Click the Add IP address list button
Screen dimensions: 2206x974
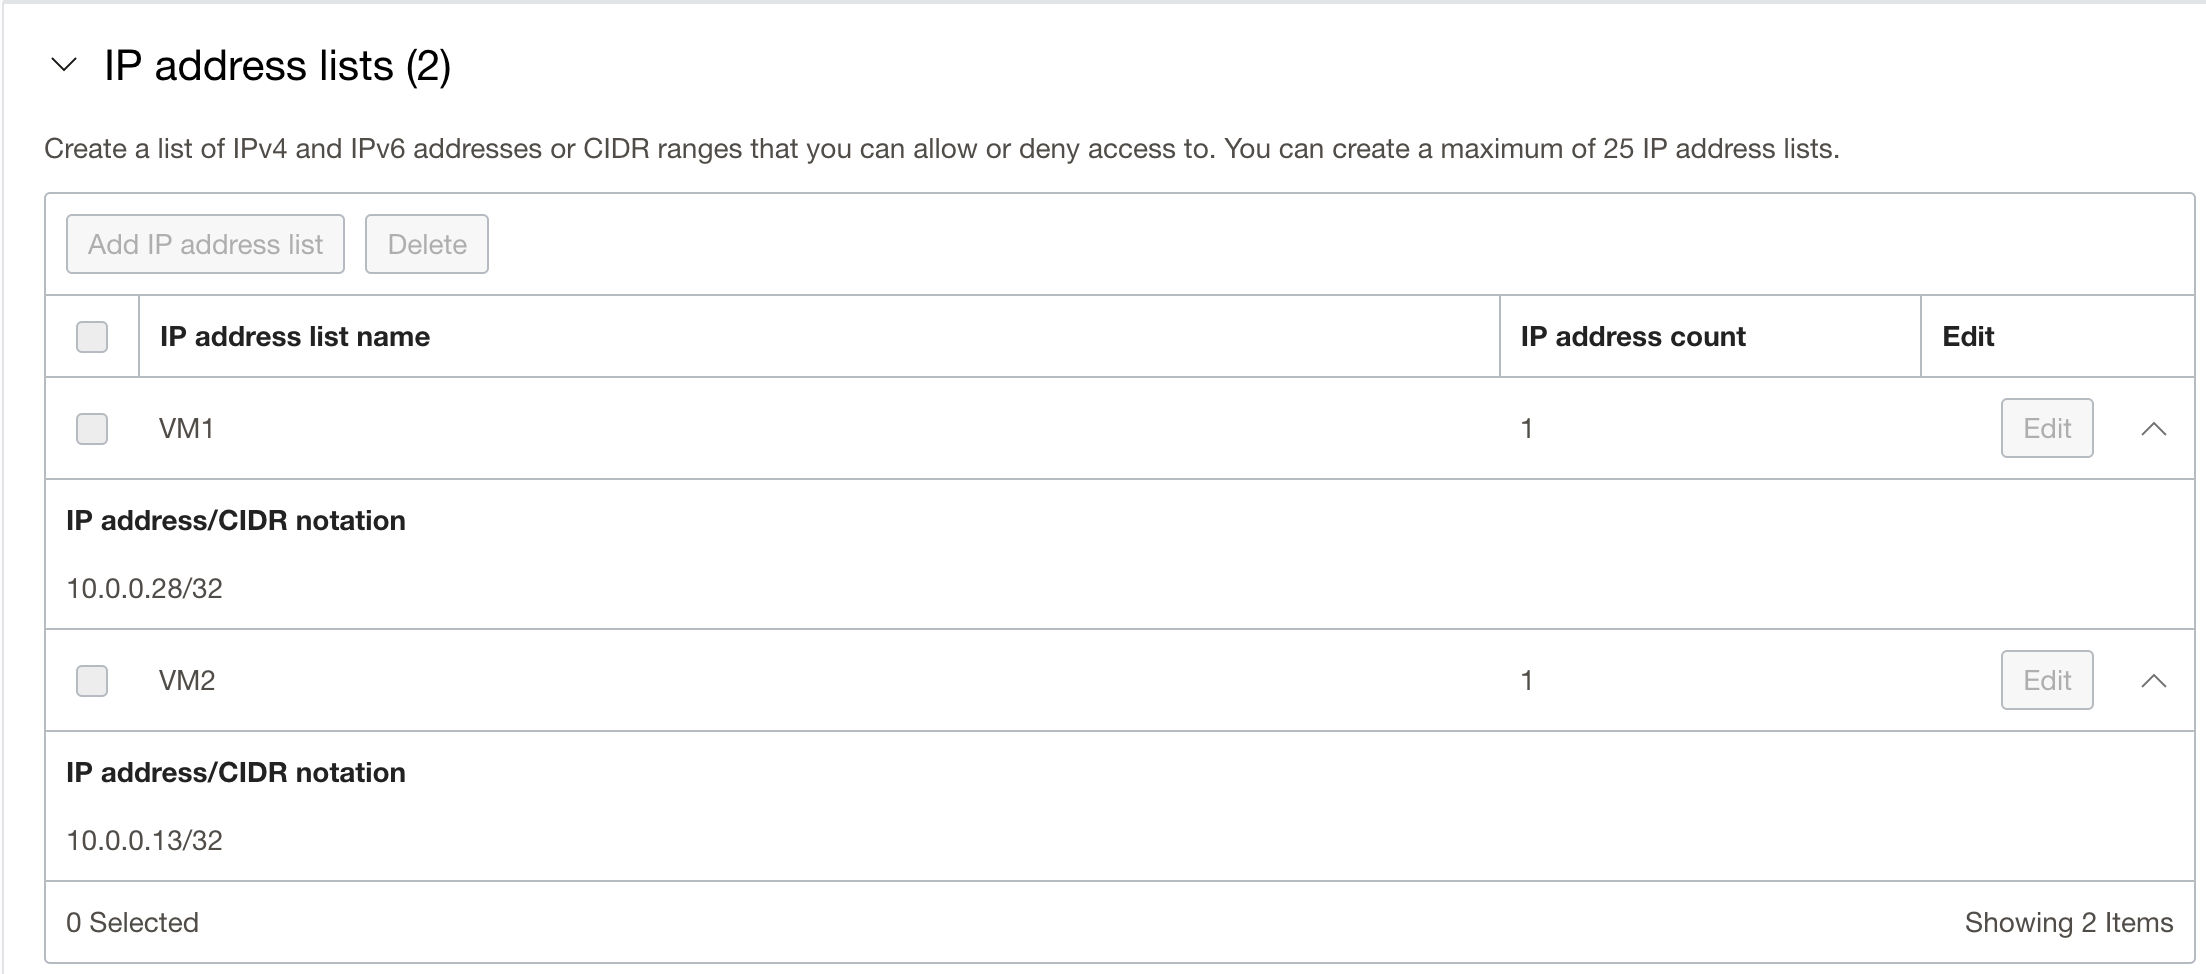click(x=204, y=243)
